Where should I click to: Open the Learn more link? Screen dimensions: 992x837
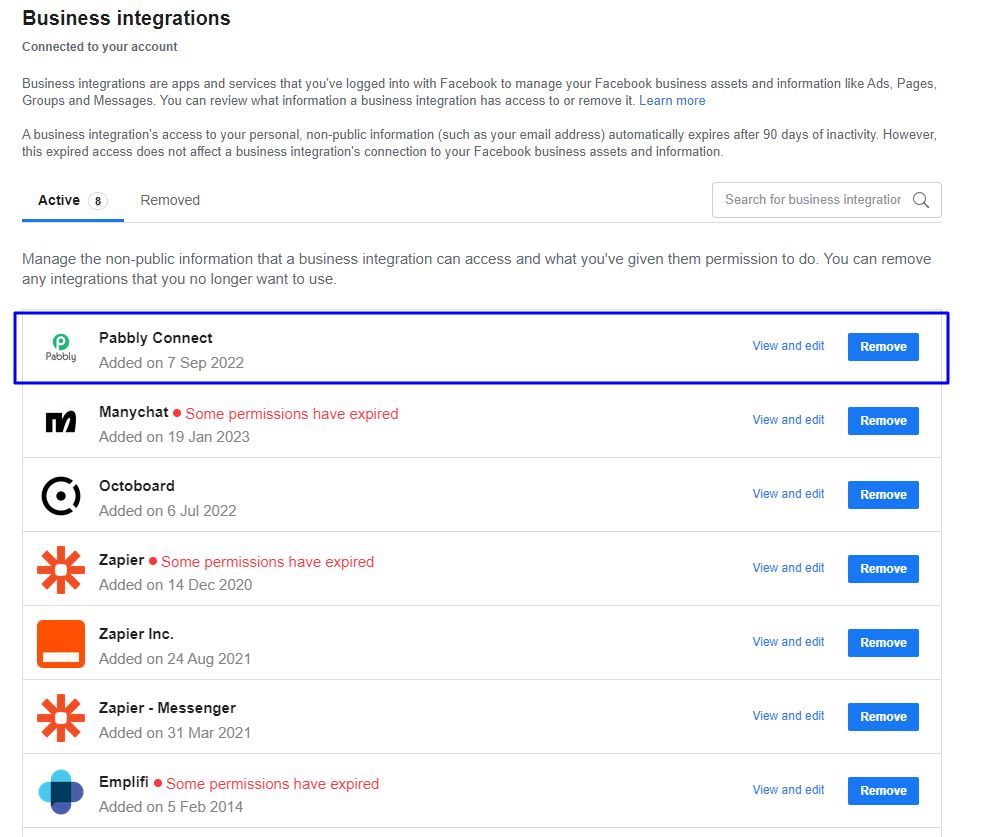tap(671, 101)
